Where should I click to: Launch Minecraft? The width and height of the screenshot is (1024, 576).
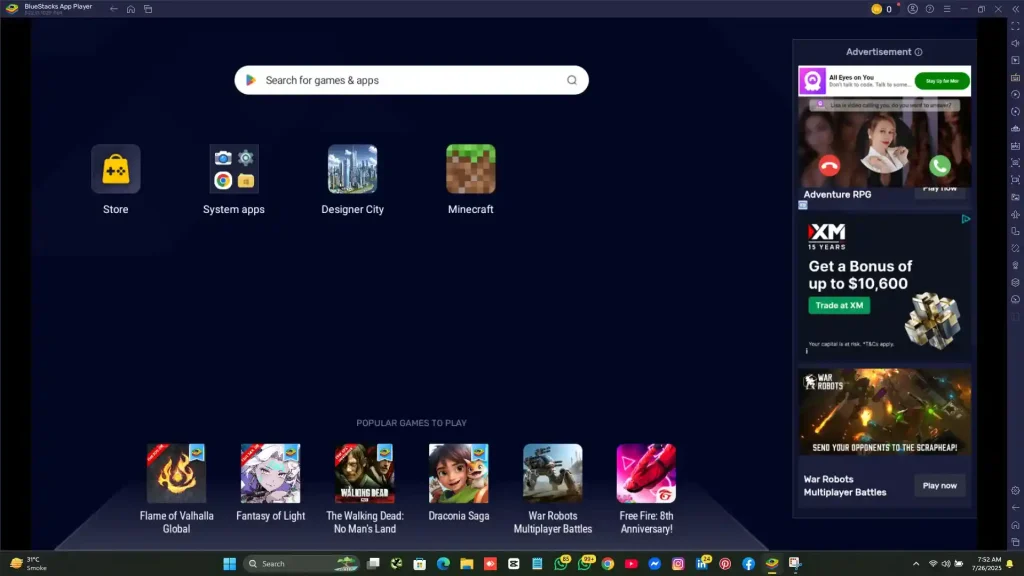coord(471,169)
